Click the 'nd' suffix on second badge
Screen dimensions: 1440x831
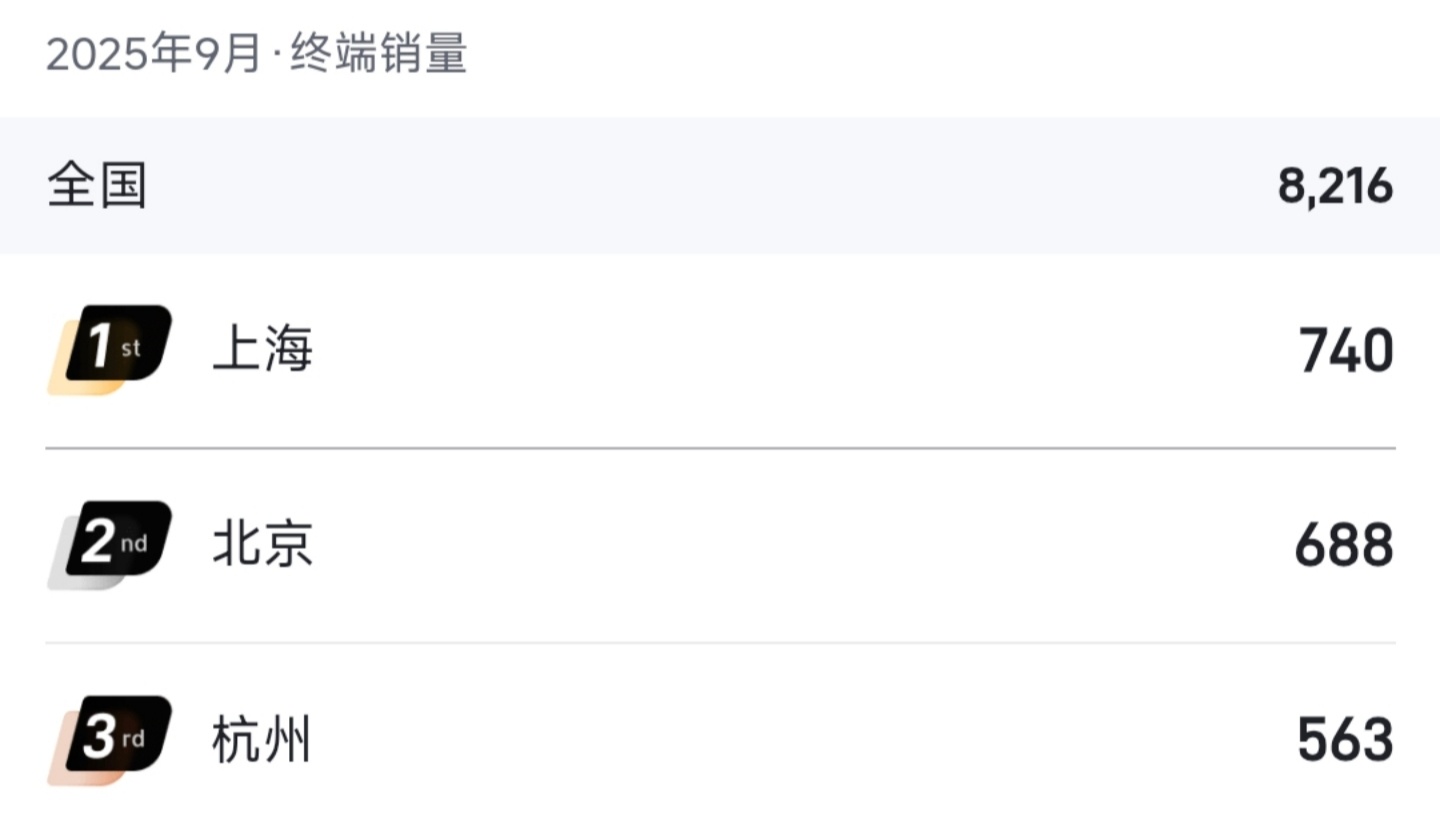pyautogui.click(x=134, y=544)
